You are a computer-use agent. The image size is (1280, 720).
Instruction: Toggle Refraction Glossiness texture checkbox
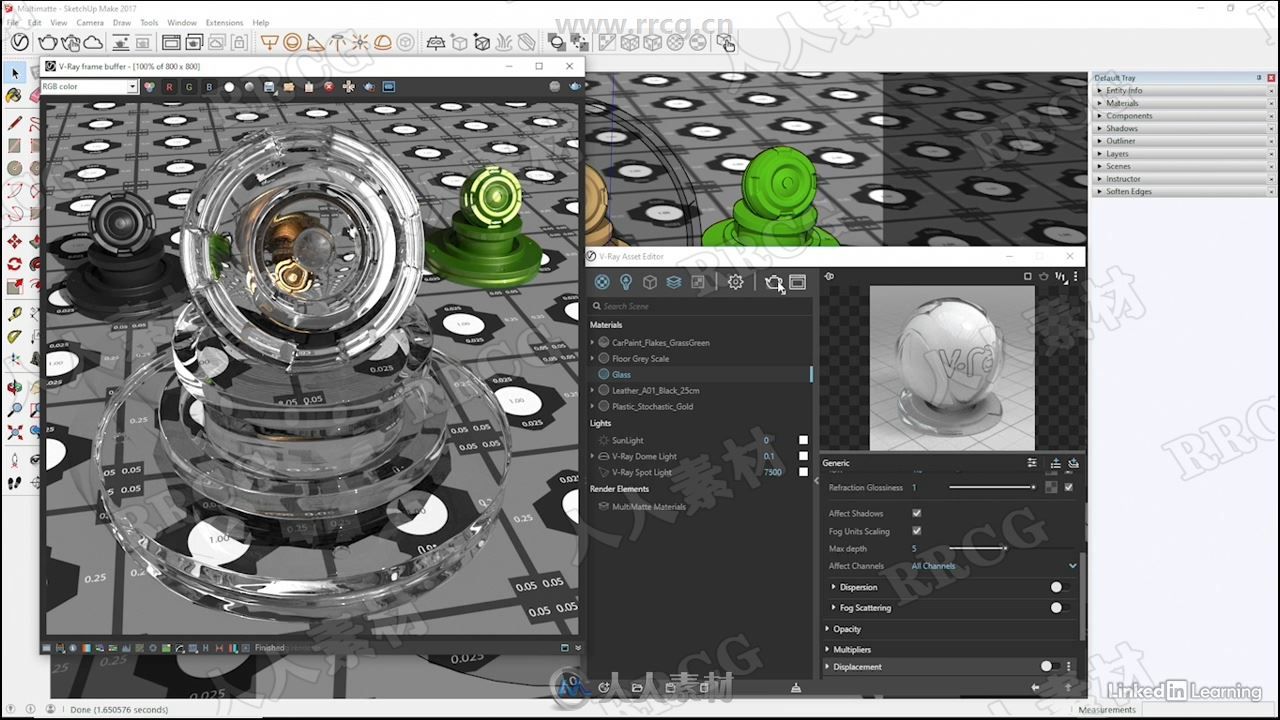[x=1068, y=487]
